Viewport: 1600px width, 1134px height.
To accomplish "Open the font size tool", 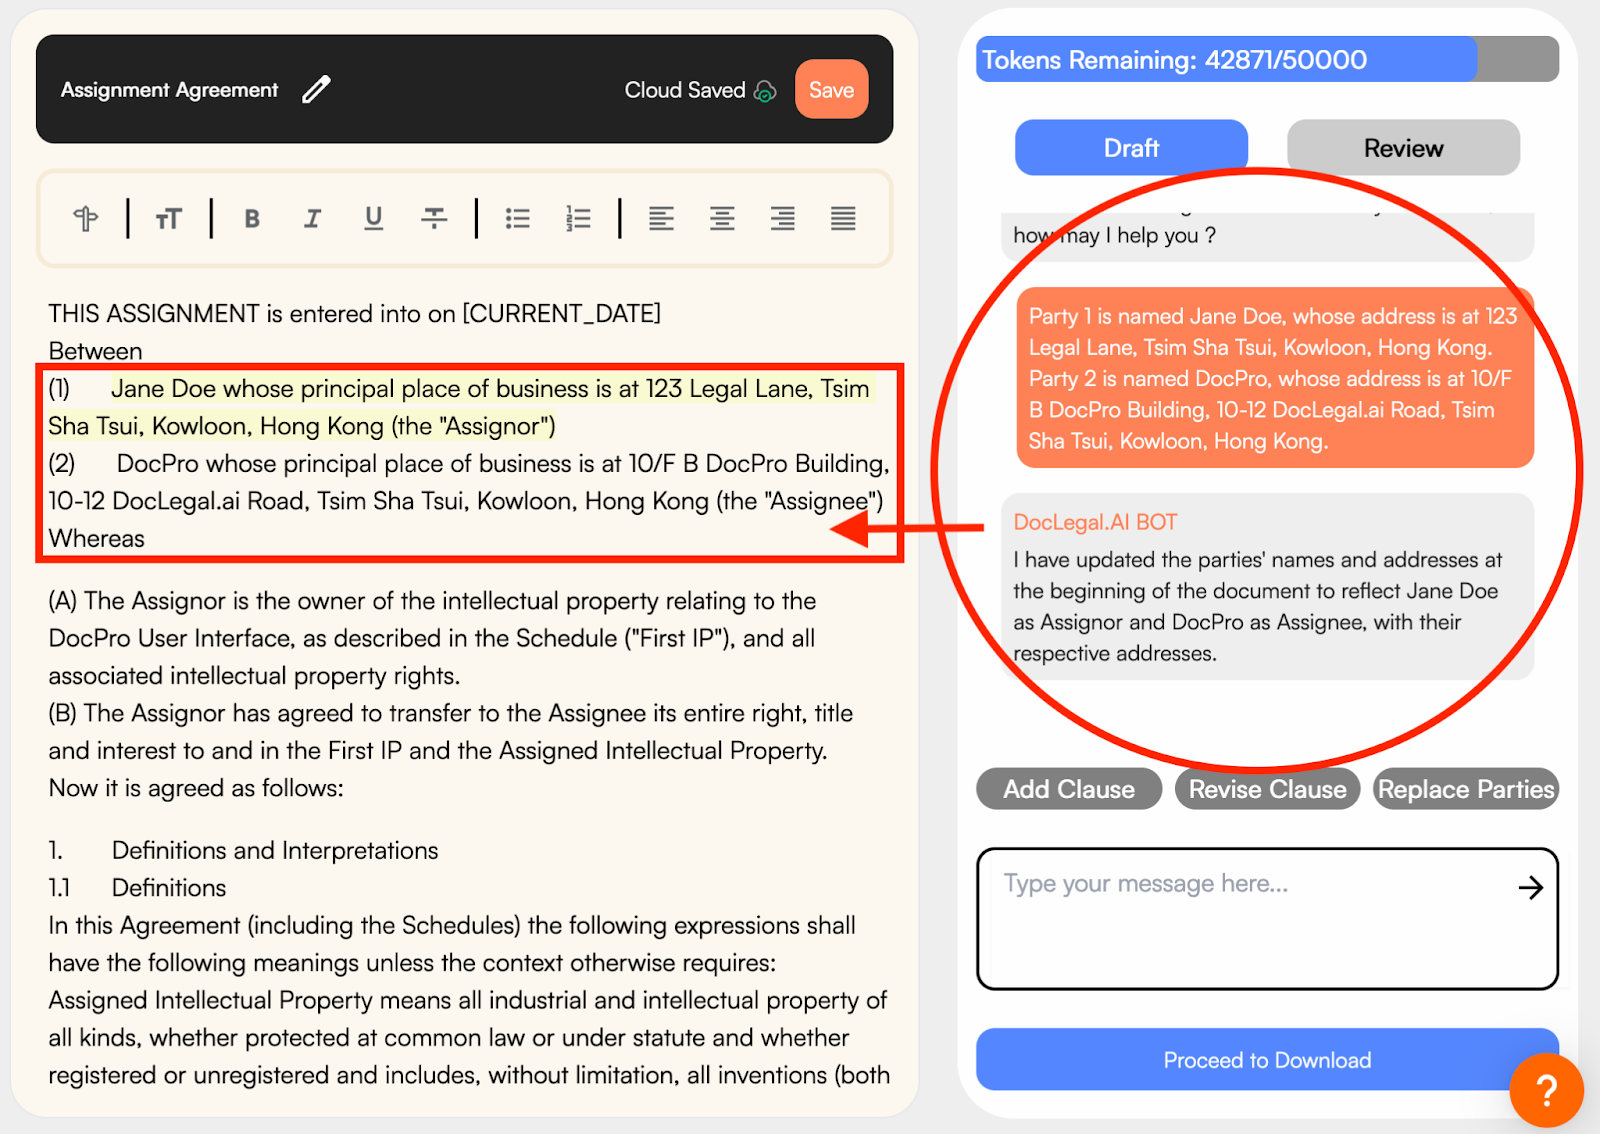I will [168, 218].
